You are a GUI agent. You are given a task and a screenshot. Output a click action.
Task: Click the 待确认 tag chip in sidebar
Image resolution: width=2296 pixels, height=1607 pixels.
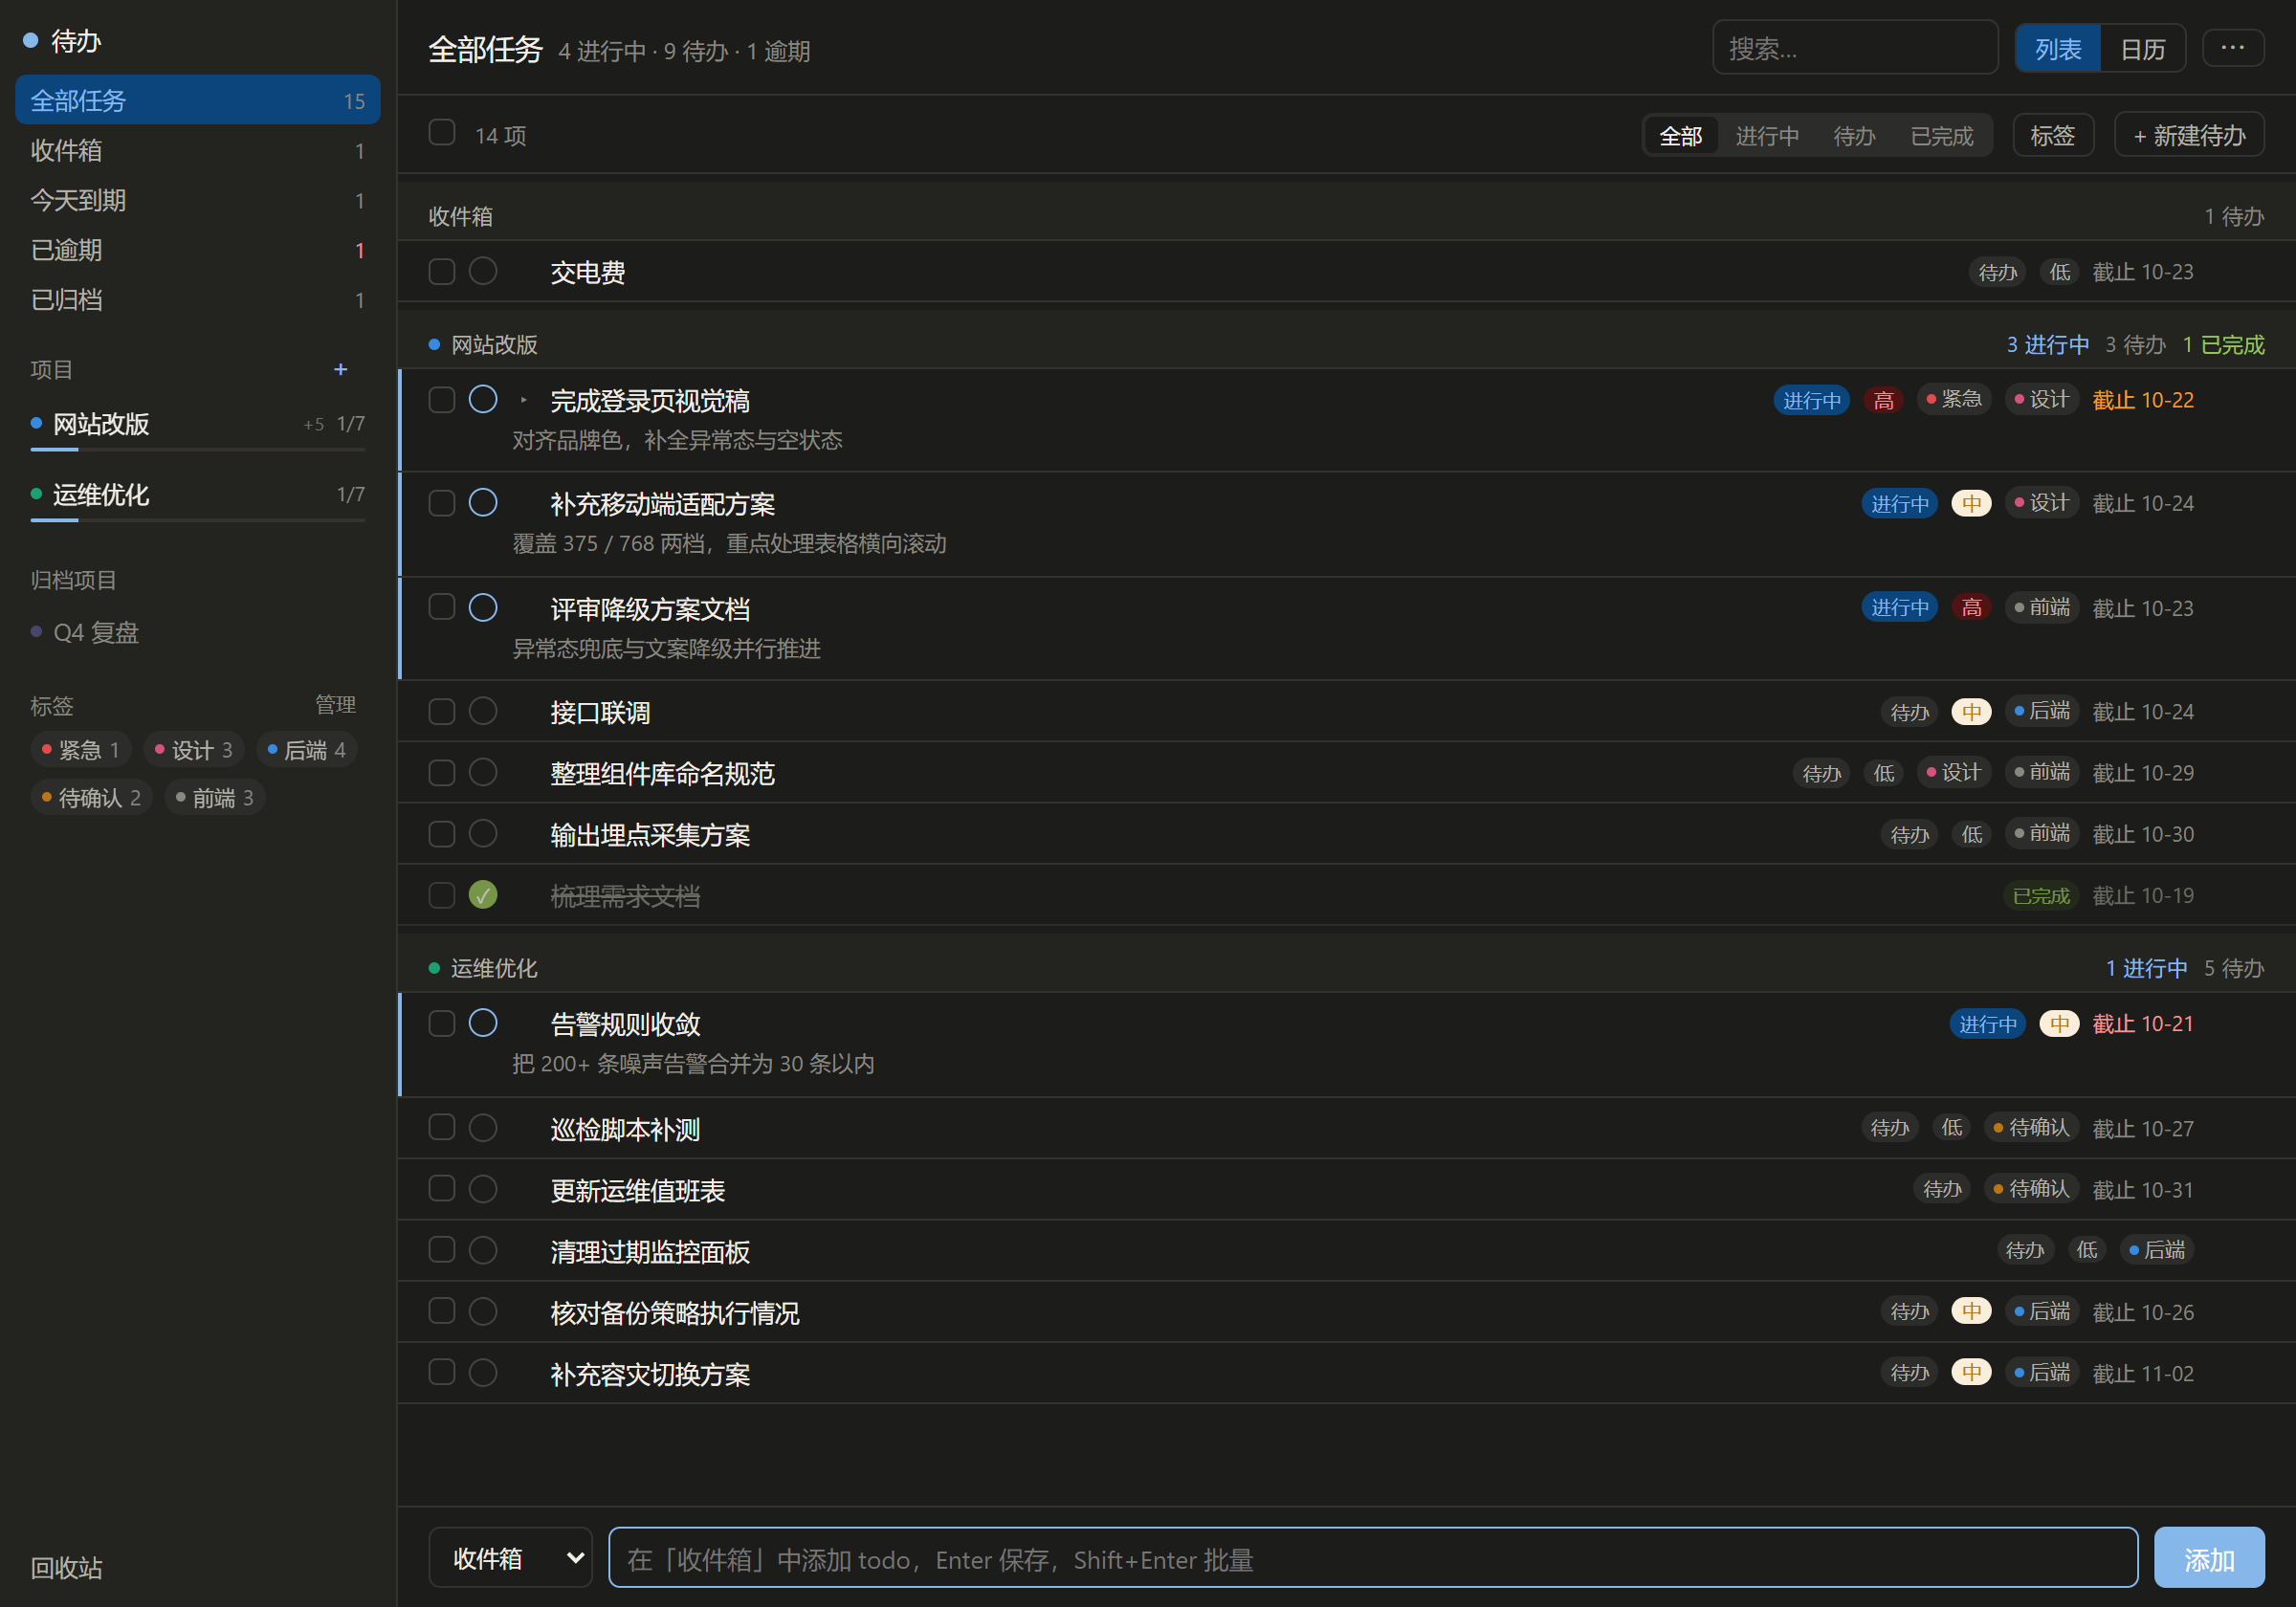pyautogui.click(x=91, y=798)
